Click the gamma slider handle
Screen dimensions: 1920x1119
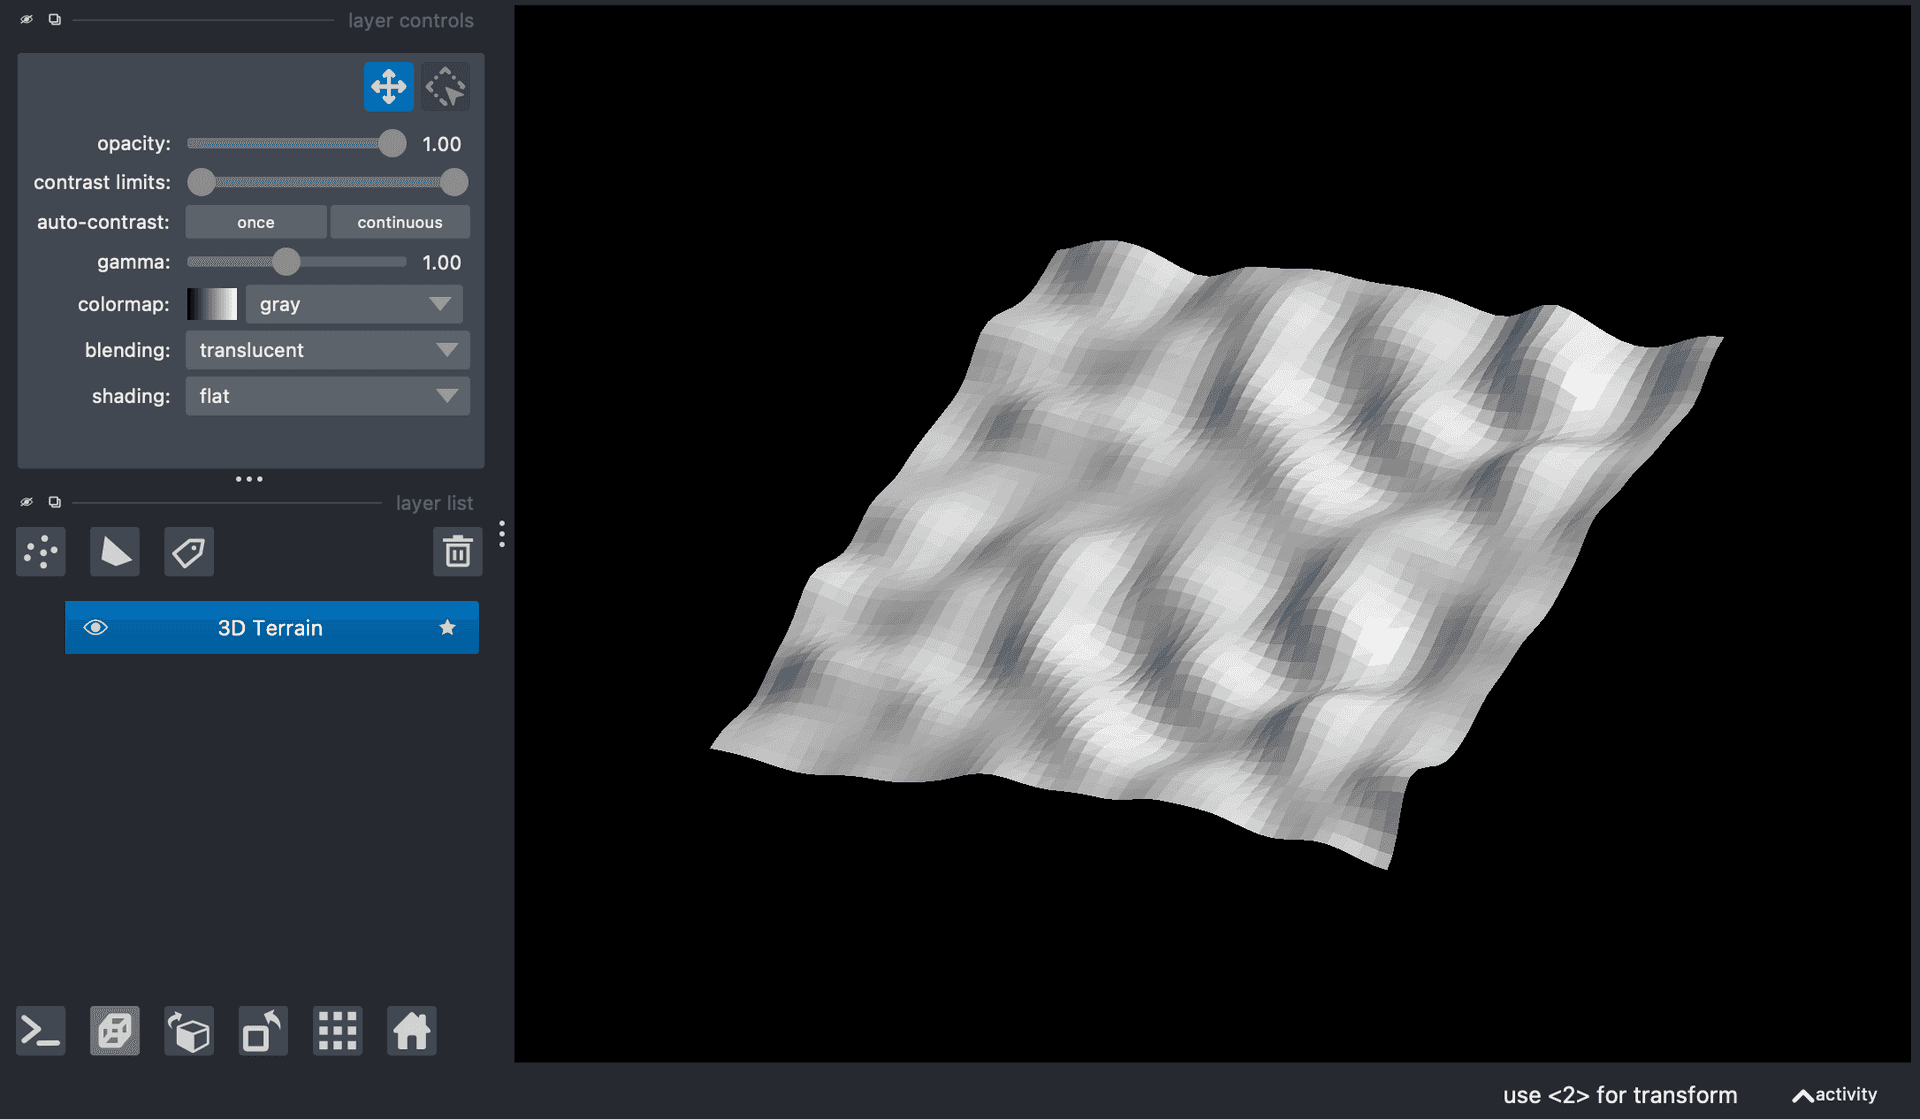[x=286, y=262]
